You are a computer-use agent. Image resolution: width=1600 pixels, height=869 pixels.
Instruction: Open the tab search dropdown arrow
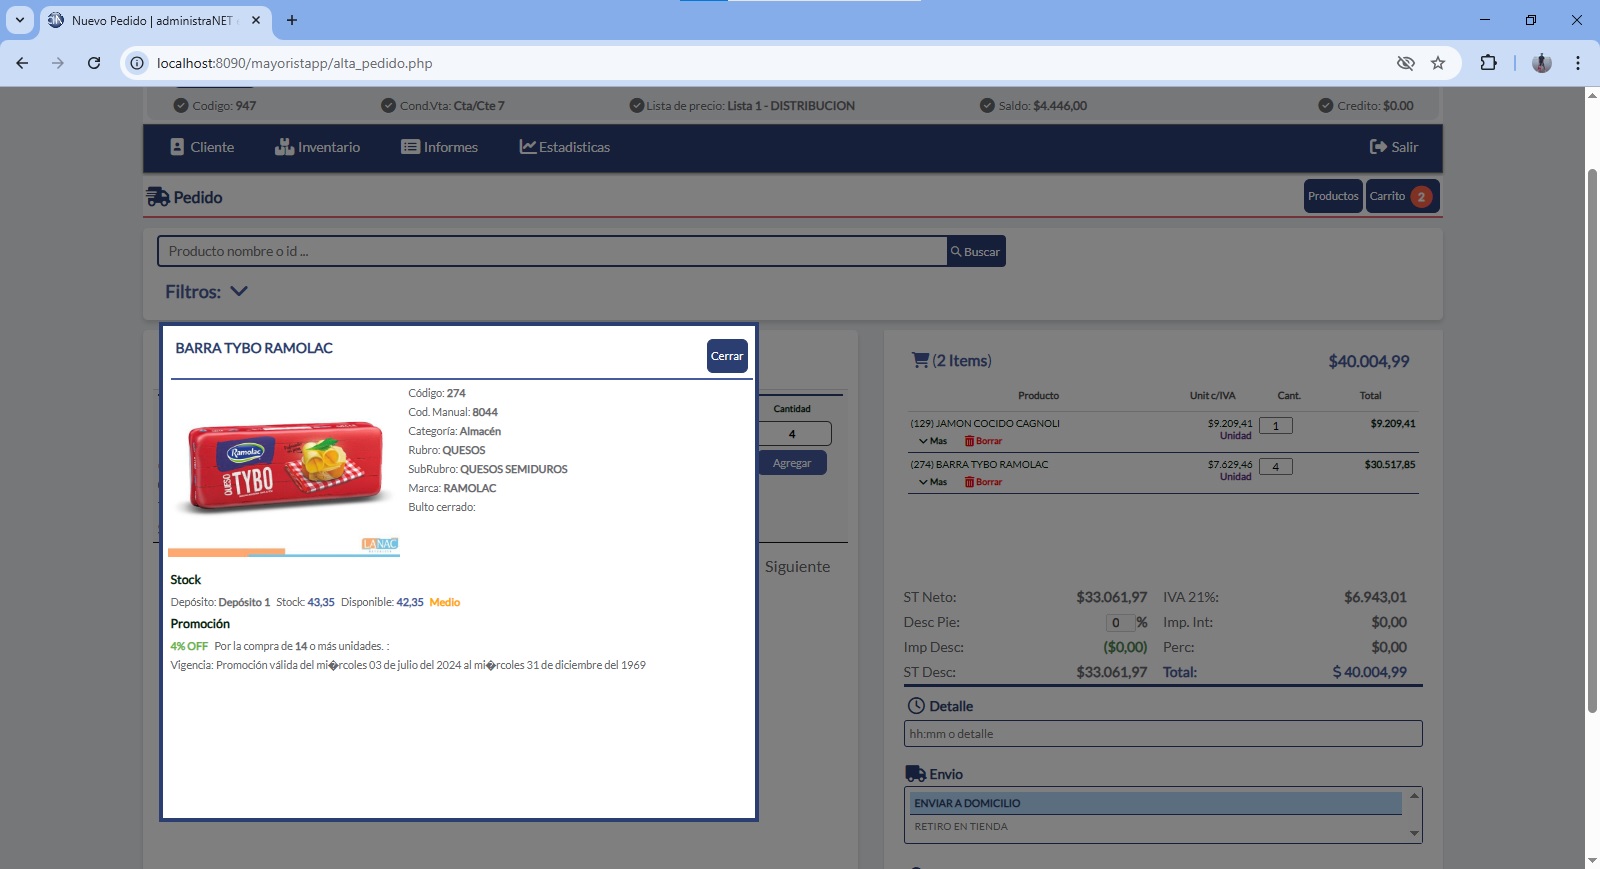point(19,20)
